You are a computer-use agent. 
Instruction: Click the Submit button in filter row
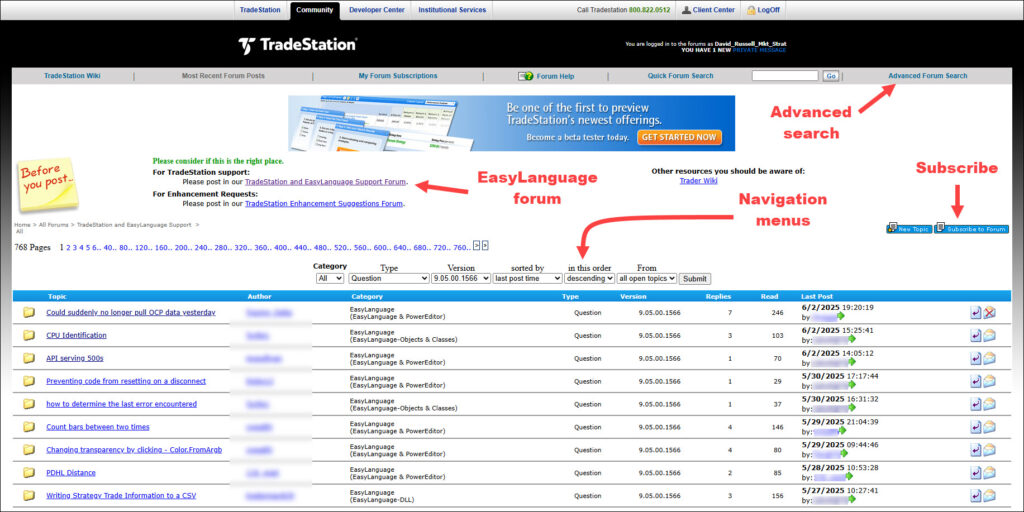[x=695, y=279]
